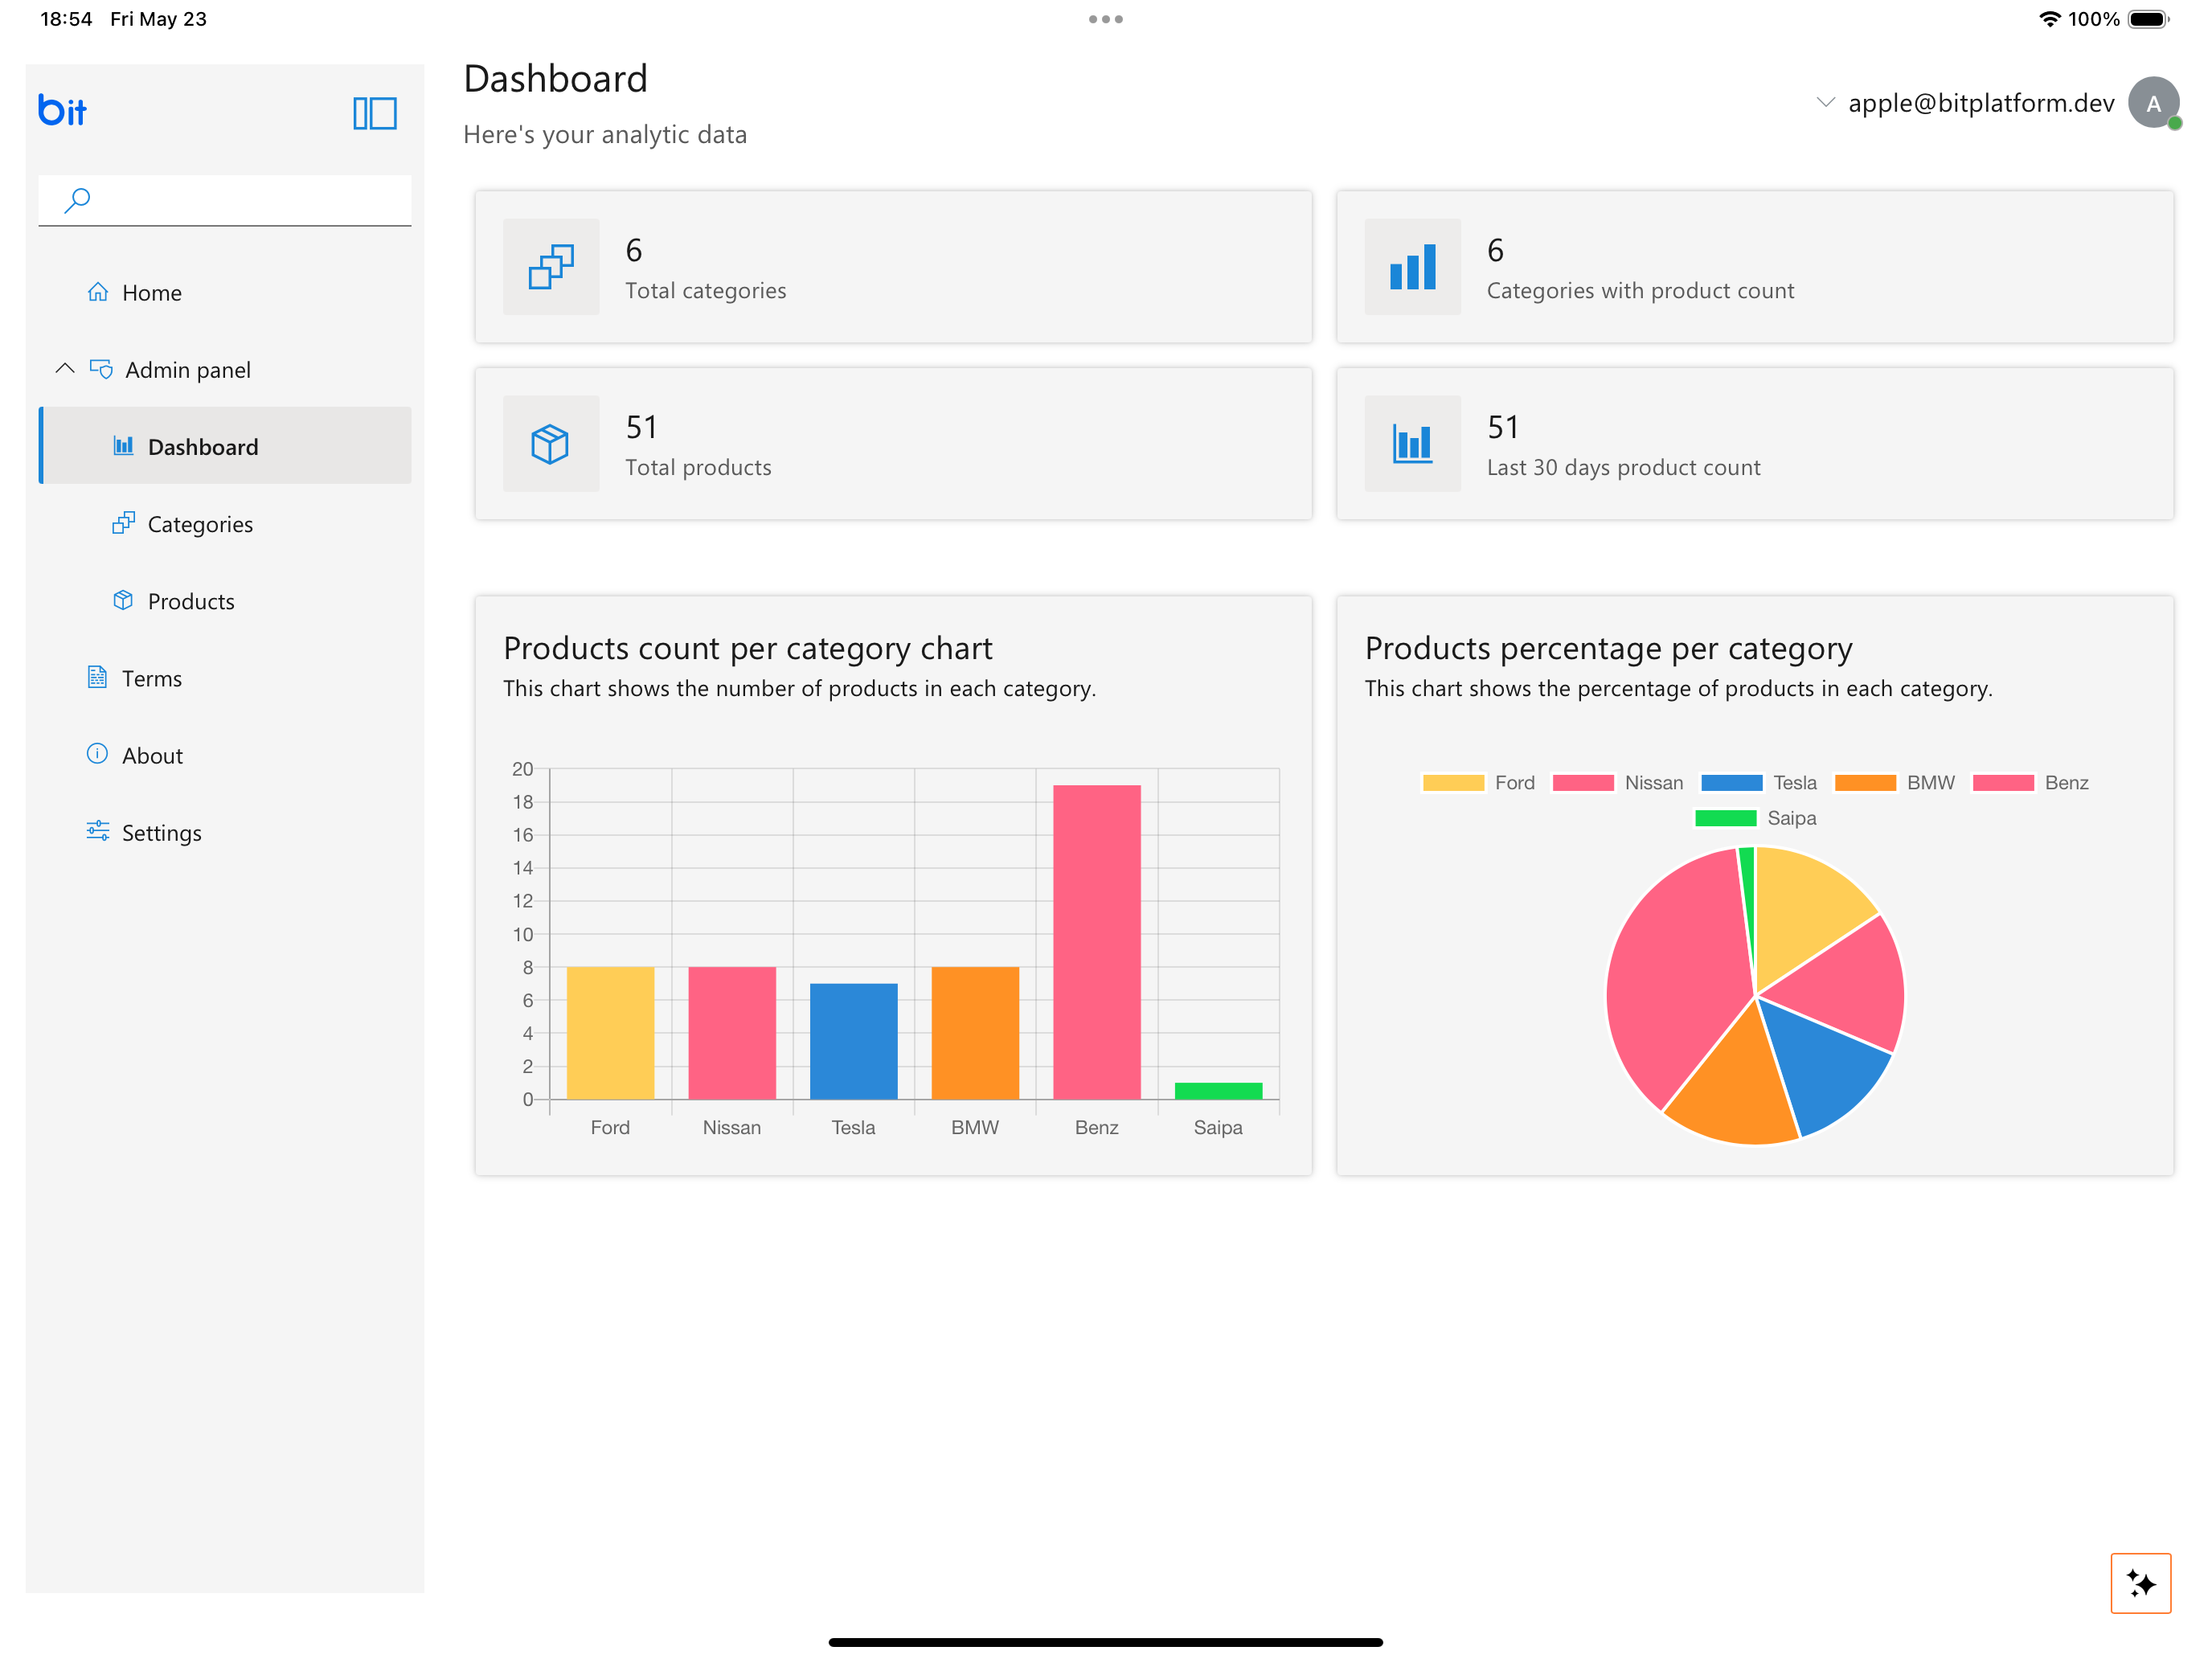Collapse the Admin panel chevron
2212x1659 pixels.
65,368
